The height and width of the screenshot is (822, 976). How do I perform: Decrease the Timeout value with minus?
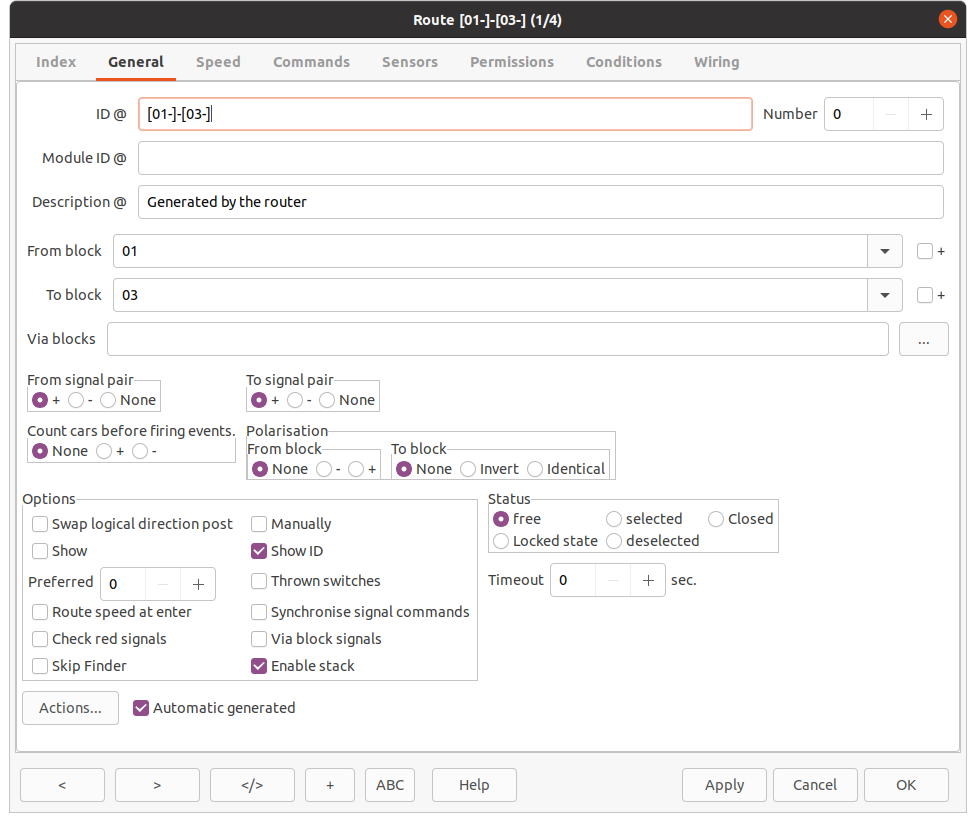pyautogui.click(x=613, y=580)
